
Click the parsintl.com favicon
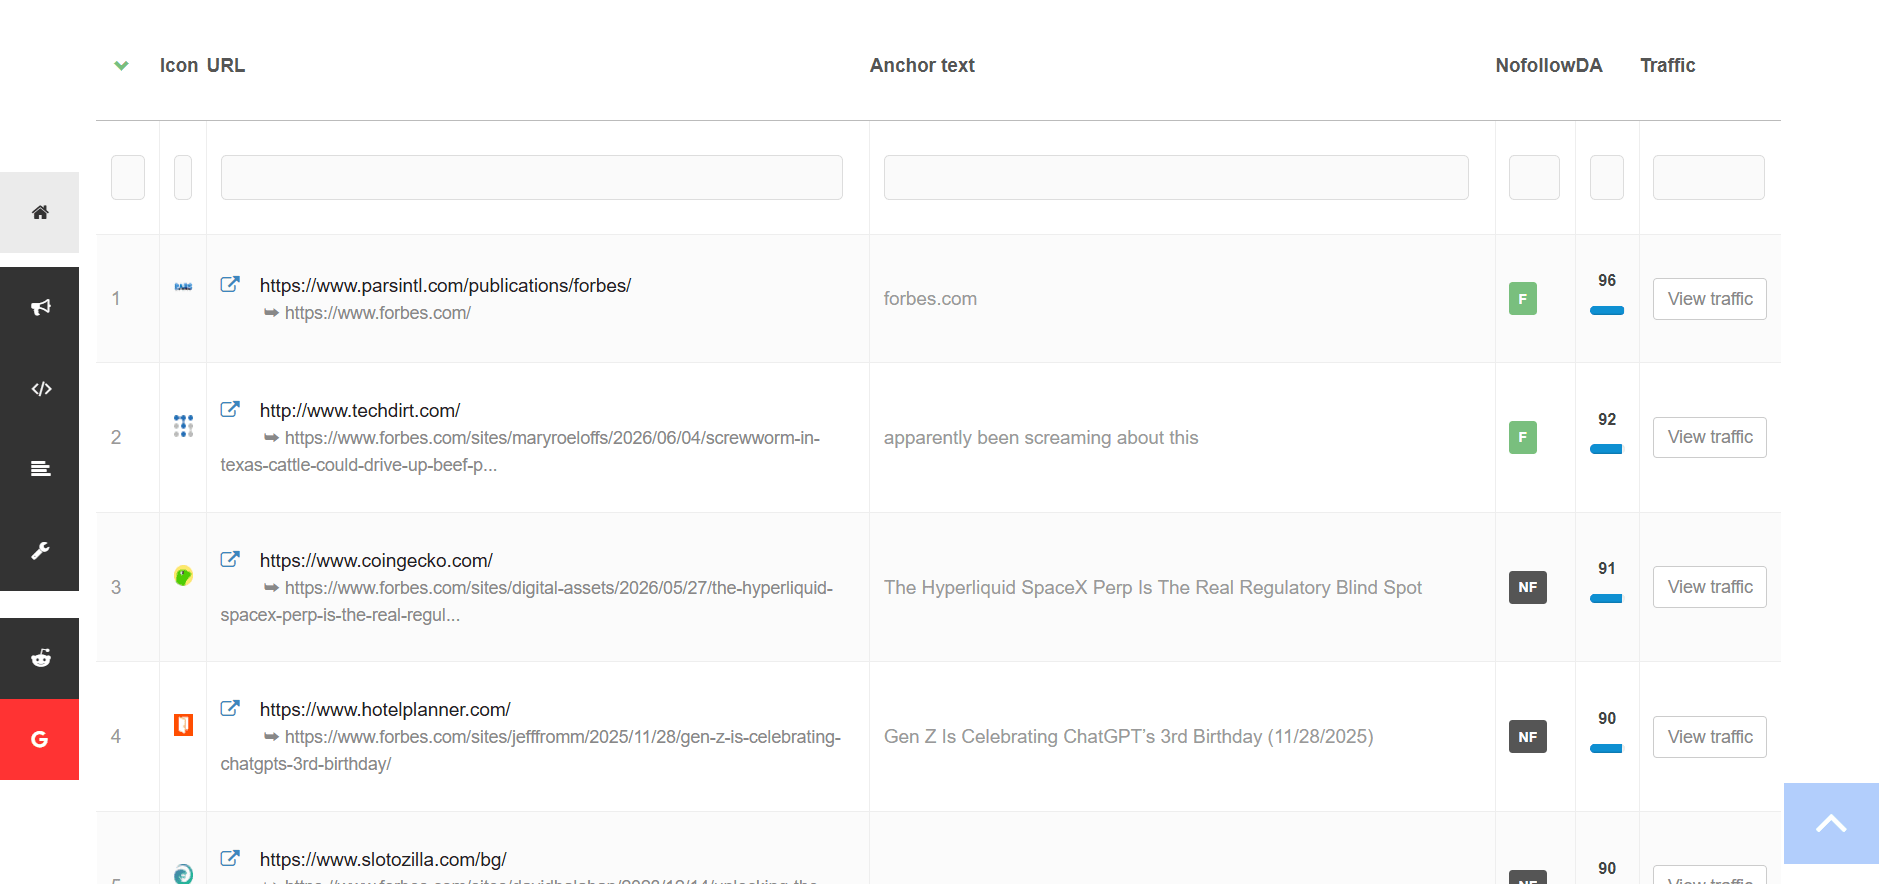click(x=183, y=287)
